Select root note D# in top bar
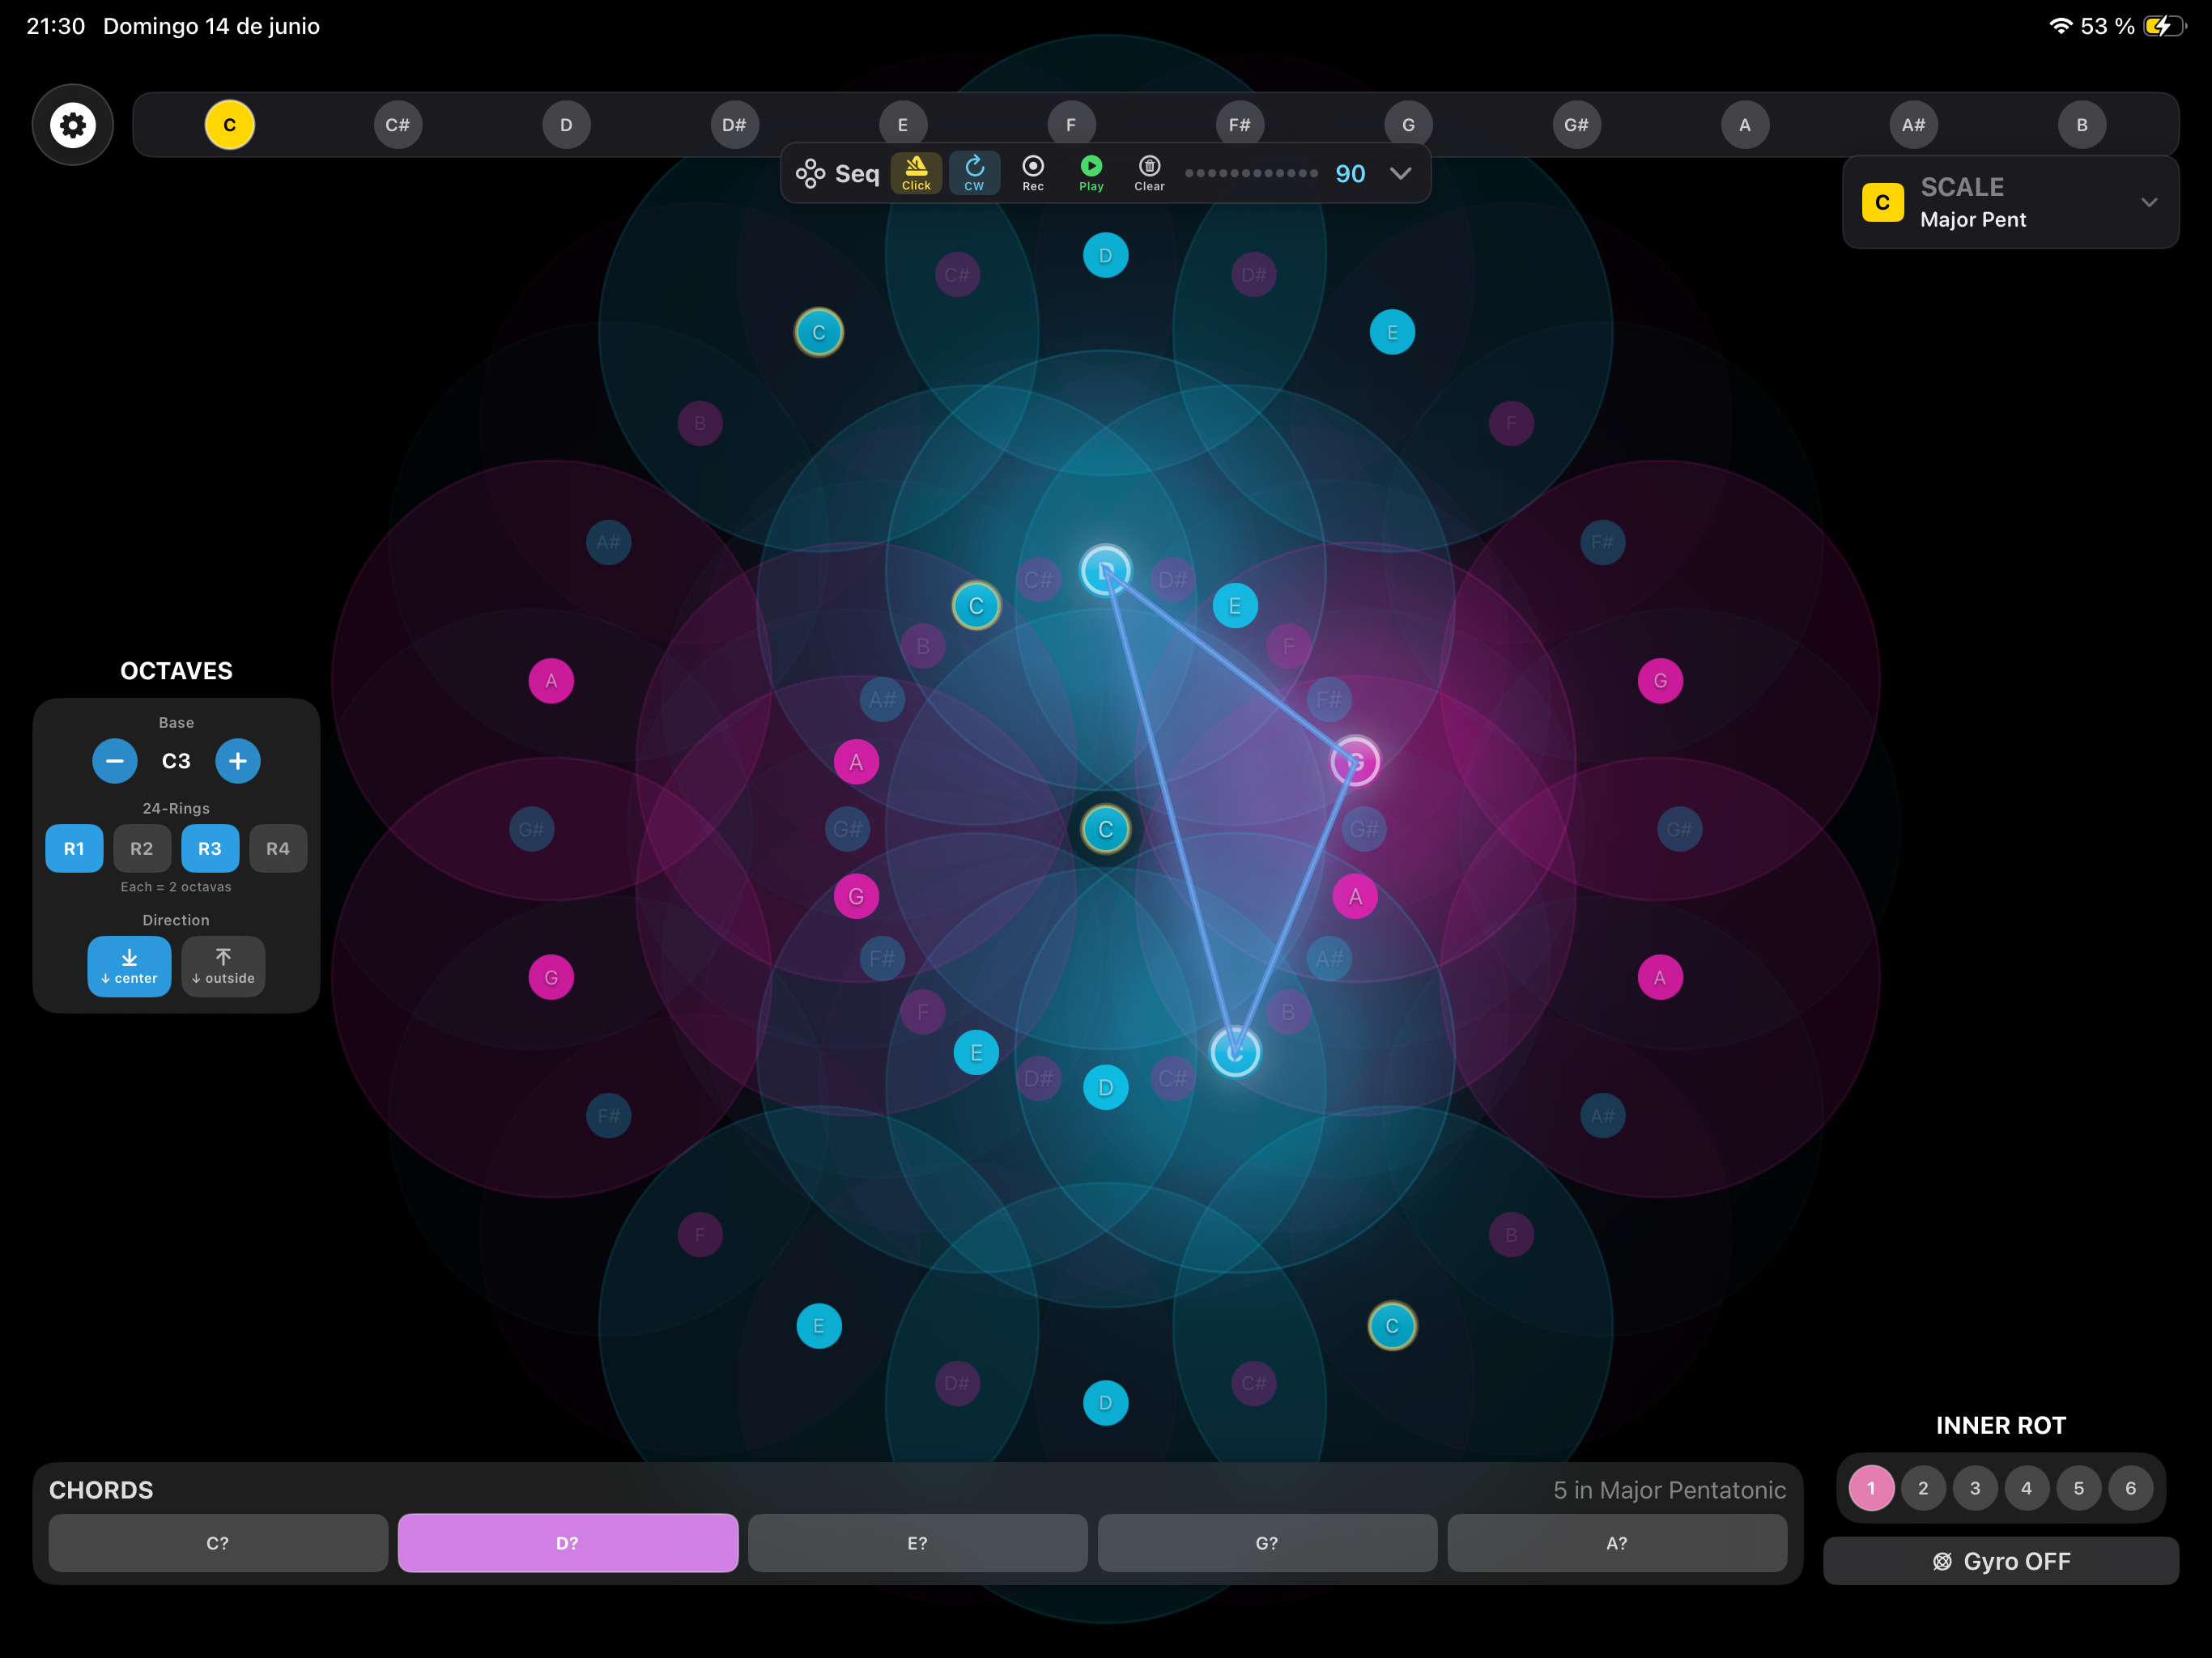2212x1658 pixels. (734, 125)
